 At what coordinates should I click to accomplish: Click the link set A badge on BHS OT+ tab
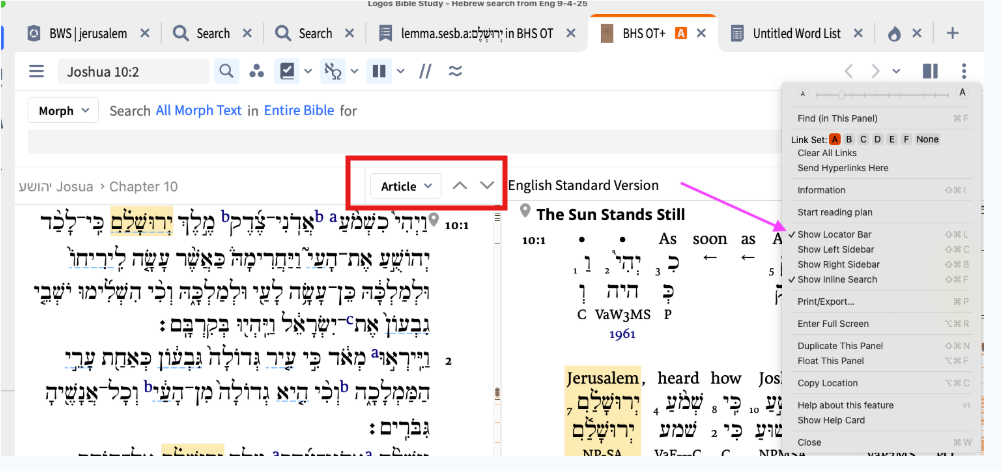coord(681,33)
